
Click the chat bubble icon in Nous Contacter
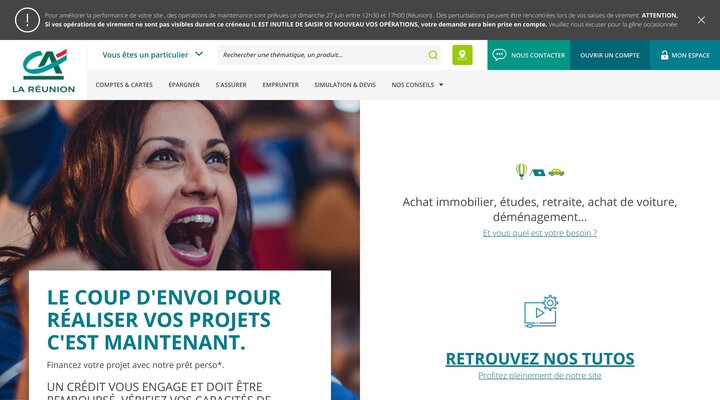tap(499, 55)
